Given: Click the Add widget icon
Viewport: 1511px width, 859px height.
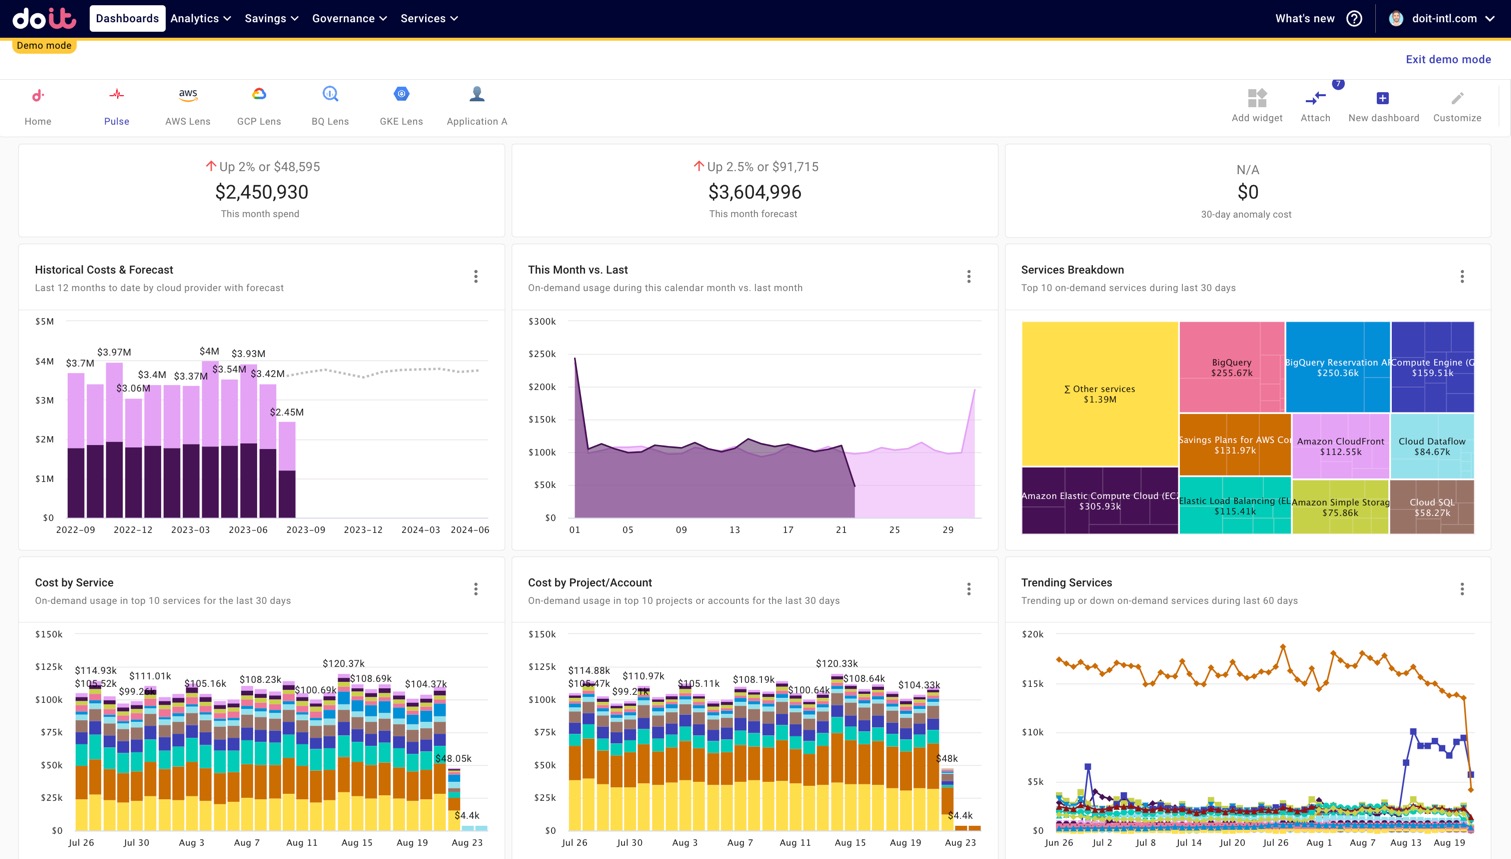Looking at the screenshot, I should coord(1256,104).
